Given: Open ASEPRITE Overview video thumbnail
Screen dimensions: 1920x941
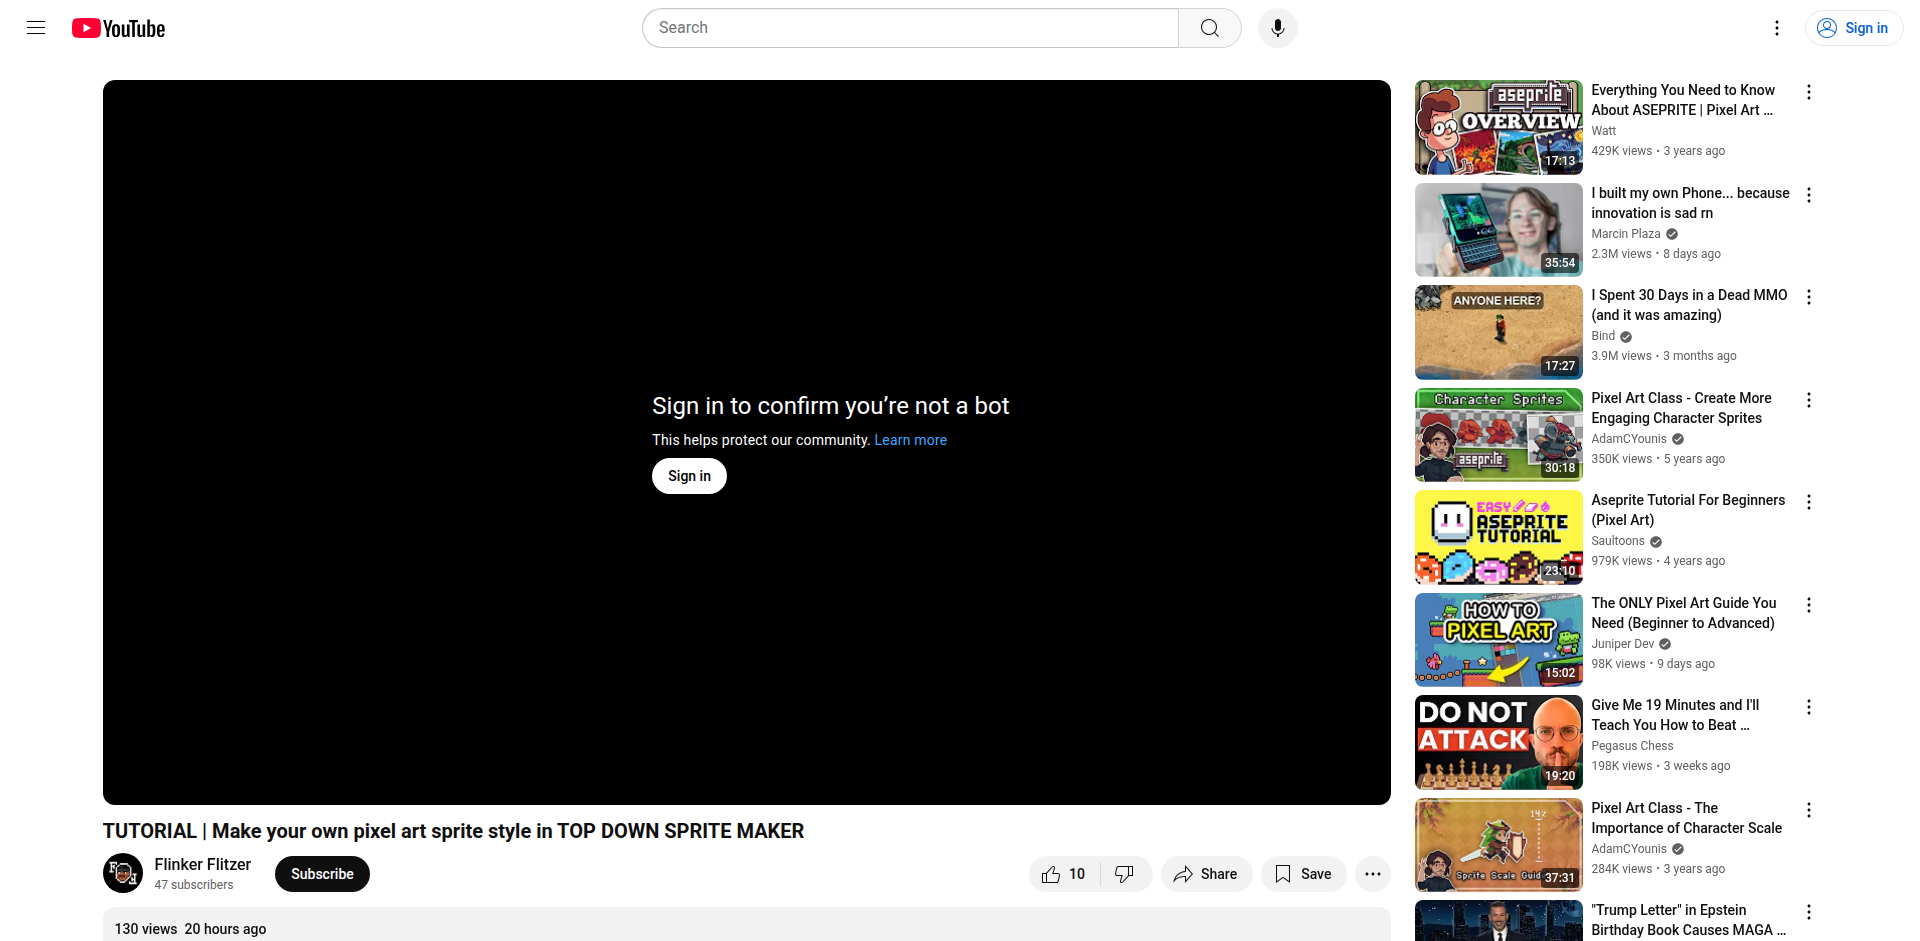Looking at the screenshot, I should [1498, 127].
